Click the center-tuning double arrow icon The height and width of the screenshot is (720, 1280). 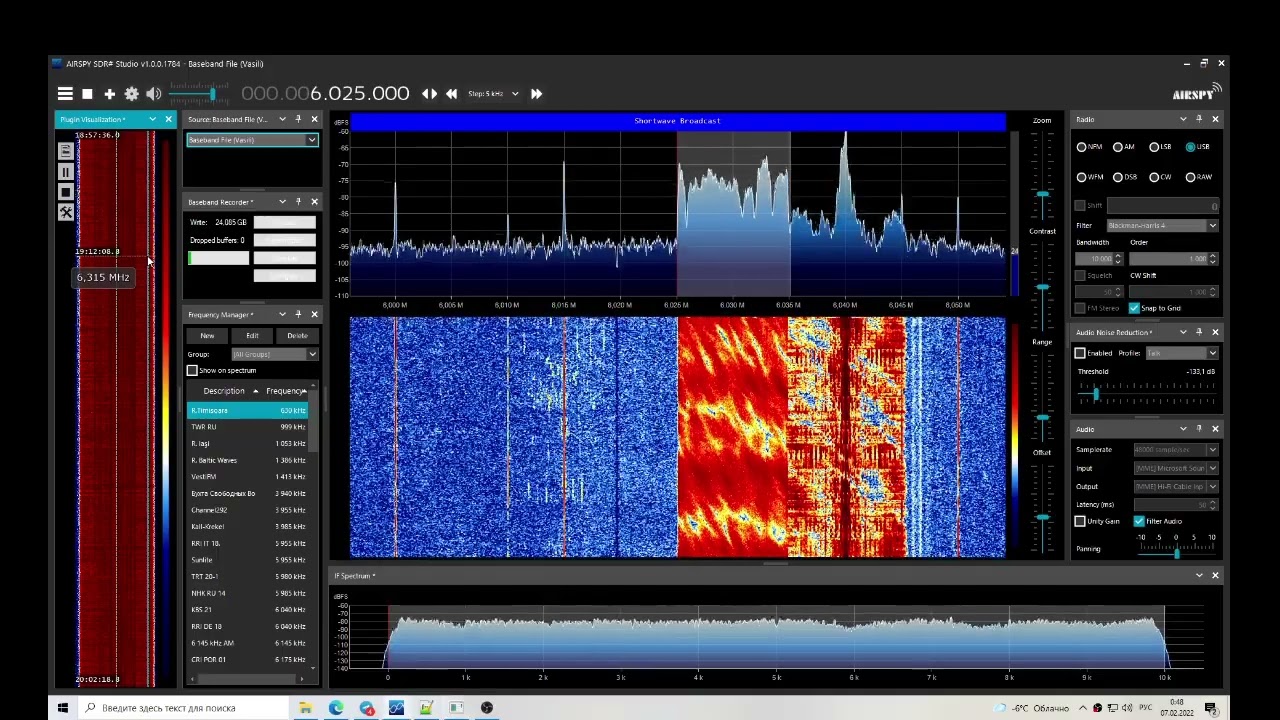(x=429, y=94)
